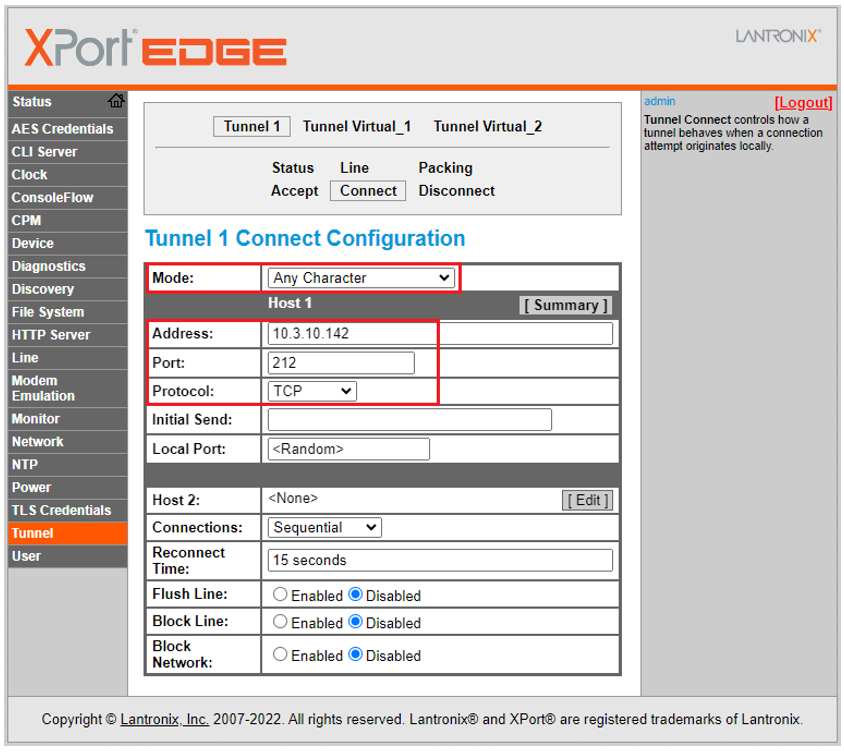Viewport: 844px width, 752px height.
Task: Click the Edit button for Host 2
Action: [x=587, y=501]
